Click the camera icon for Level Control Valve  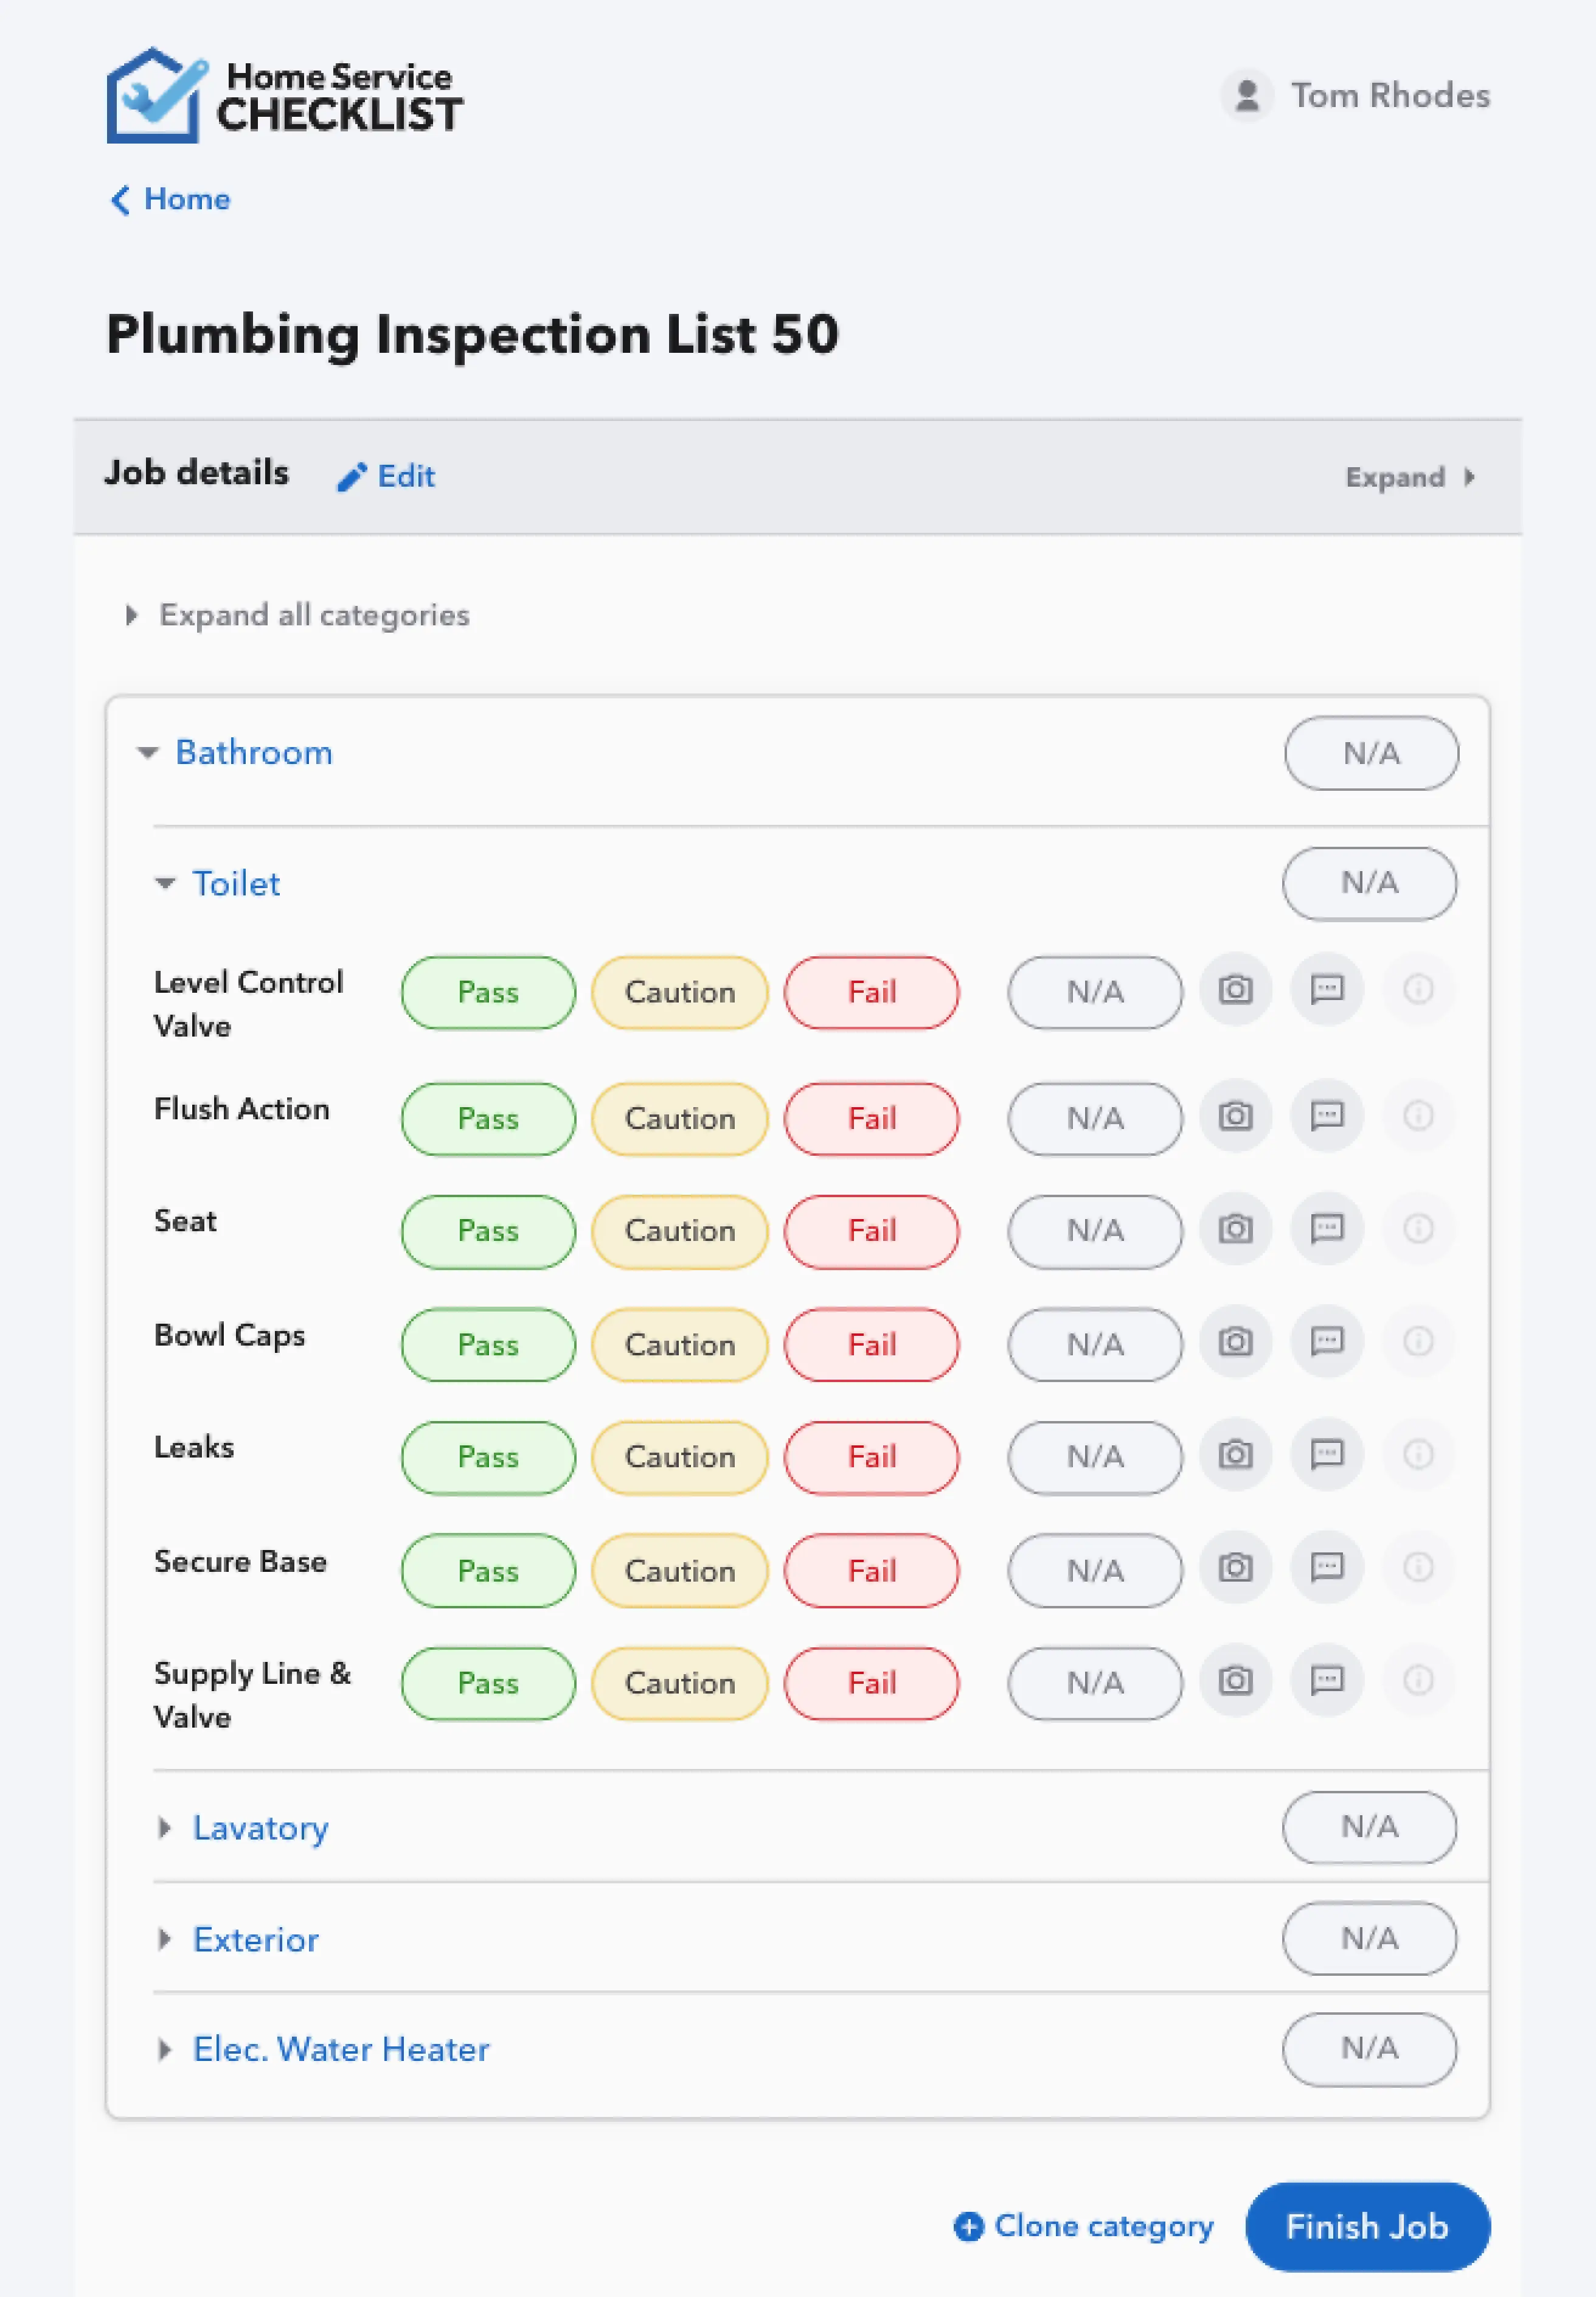(1235, 990)
